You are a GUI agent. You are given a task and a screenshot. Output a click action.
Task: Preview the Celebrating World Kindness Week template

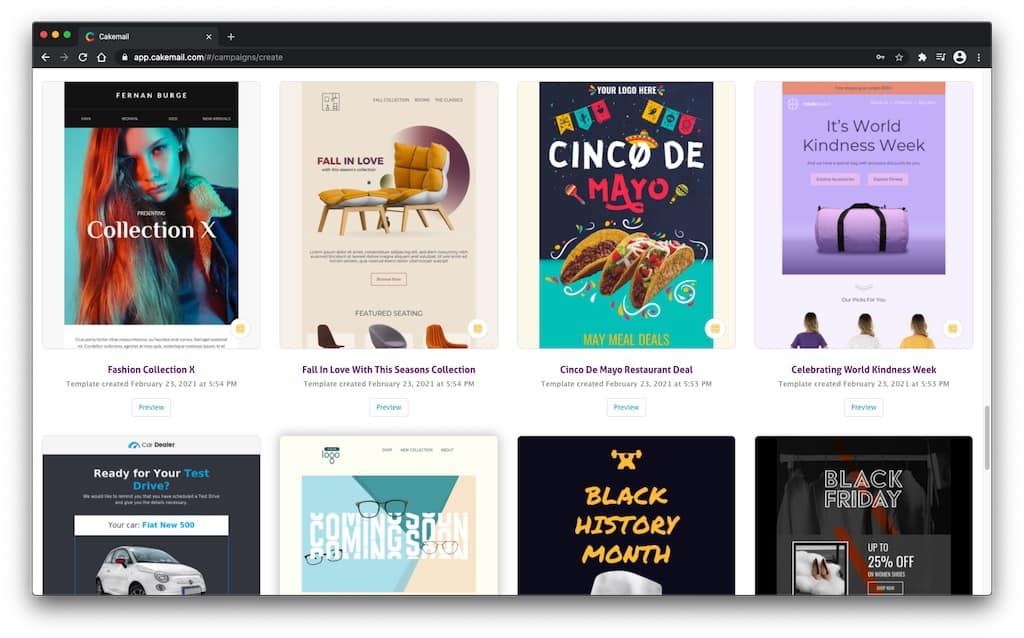coord(863,407)
